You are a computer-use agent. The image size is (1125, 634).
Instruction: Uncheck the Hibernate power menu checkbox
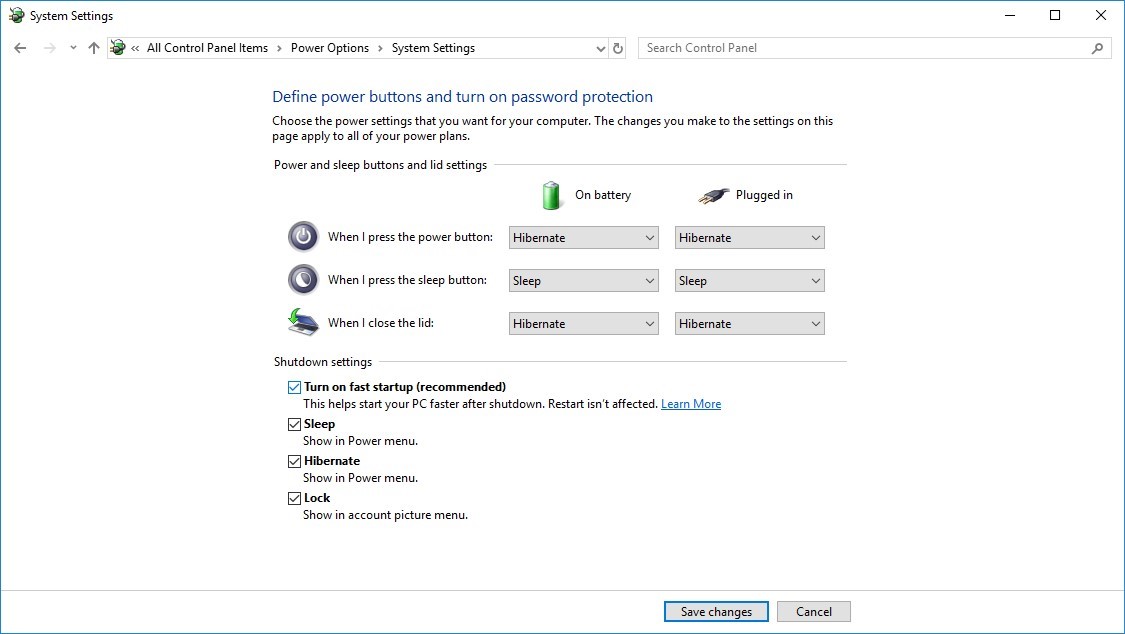[x=294, y=461]
